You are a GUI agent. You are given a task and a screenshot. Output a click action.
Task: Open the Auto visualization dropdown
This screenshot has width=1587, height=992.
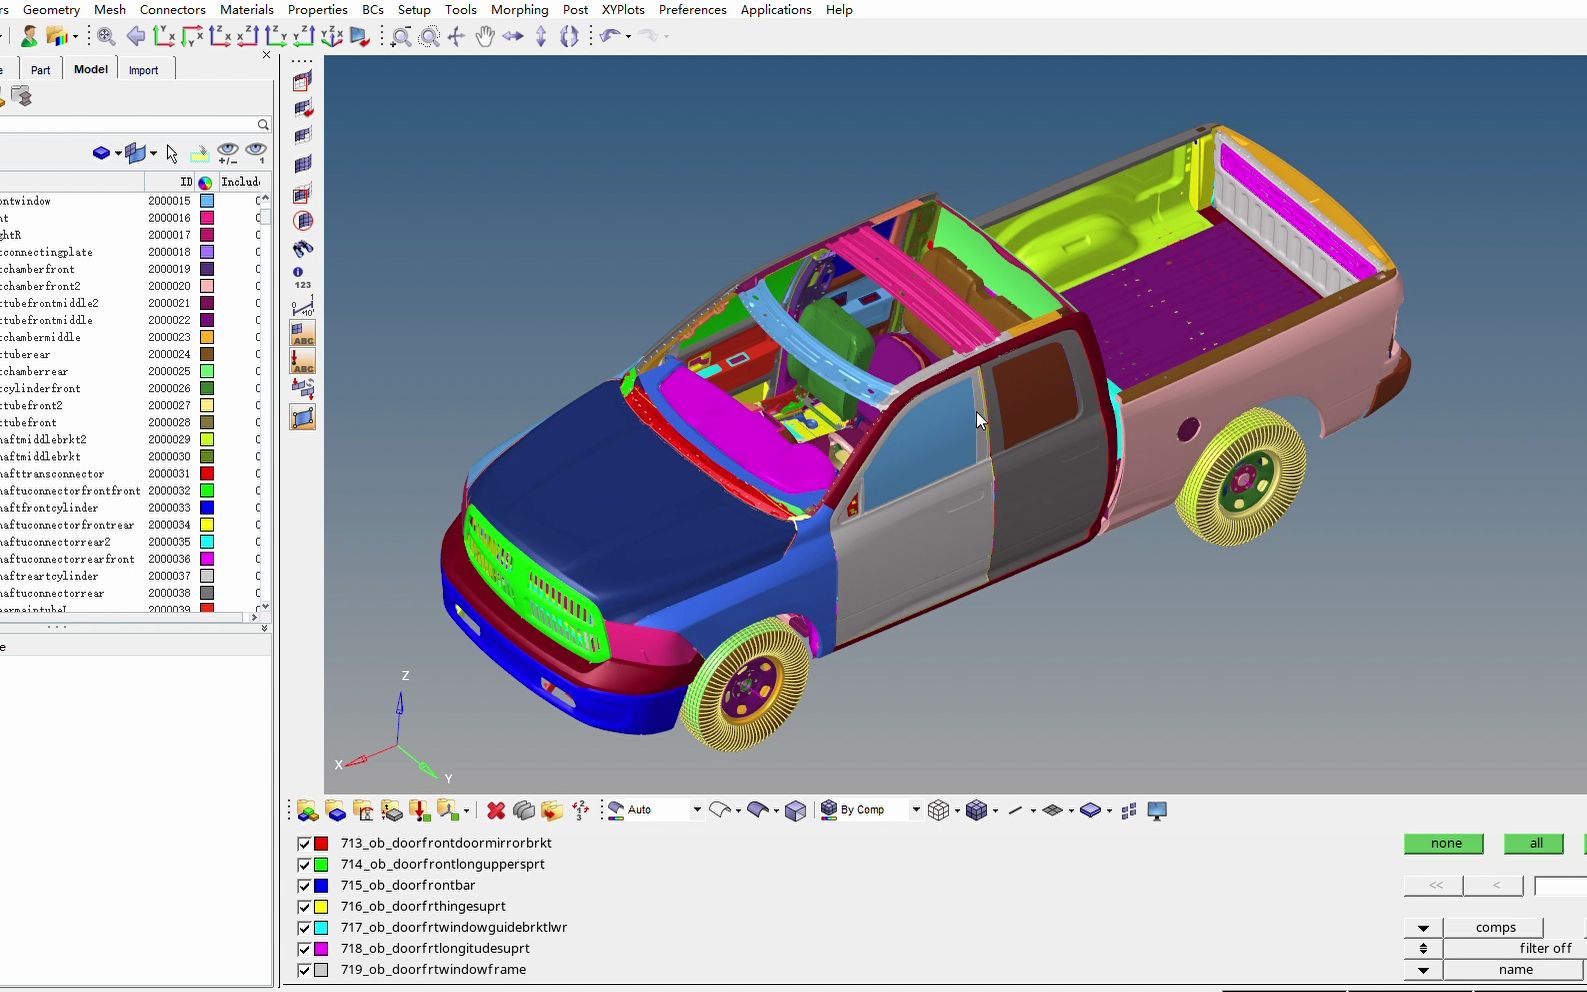click(x=697, y=810)
